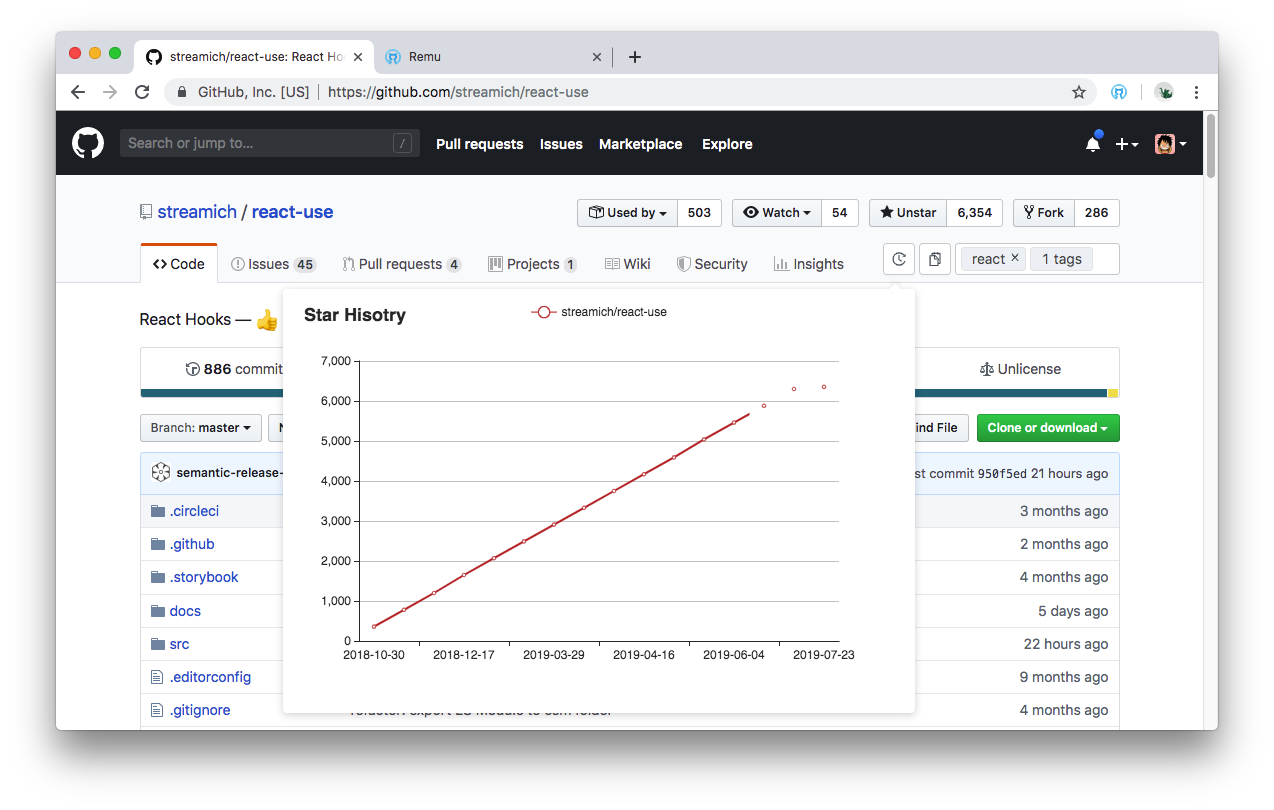The image size is (1274, 810).
Task: Open Explore in GitHub header
Action: [727, 144]
